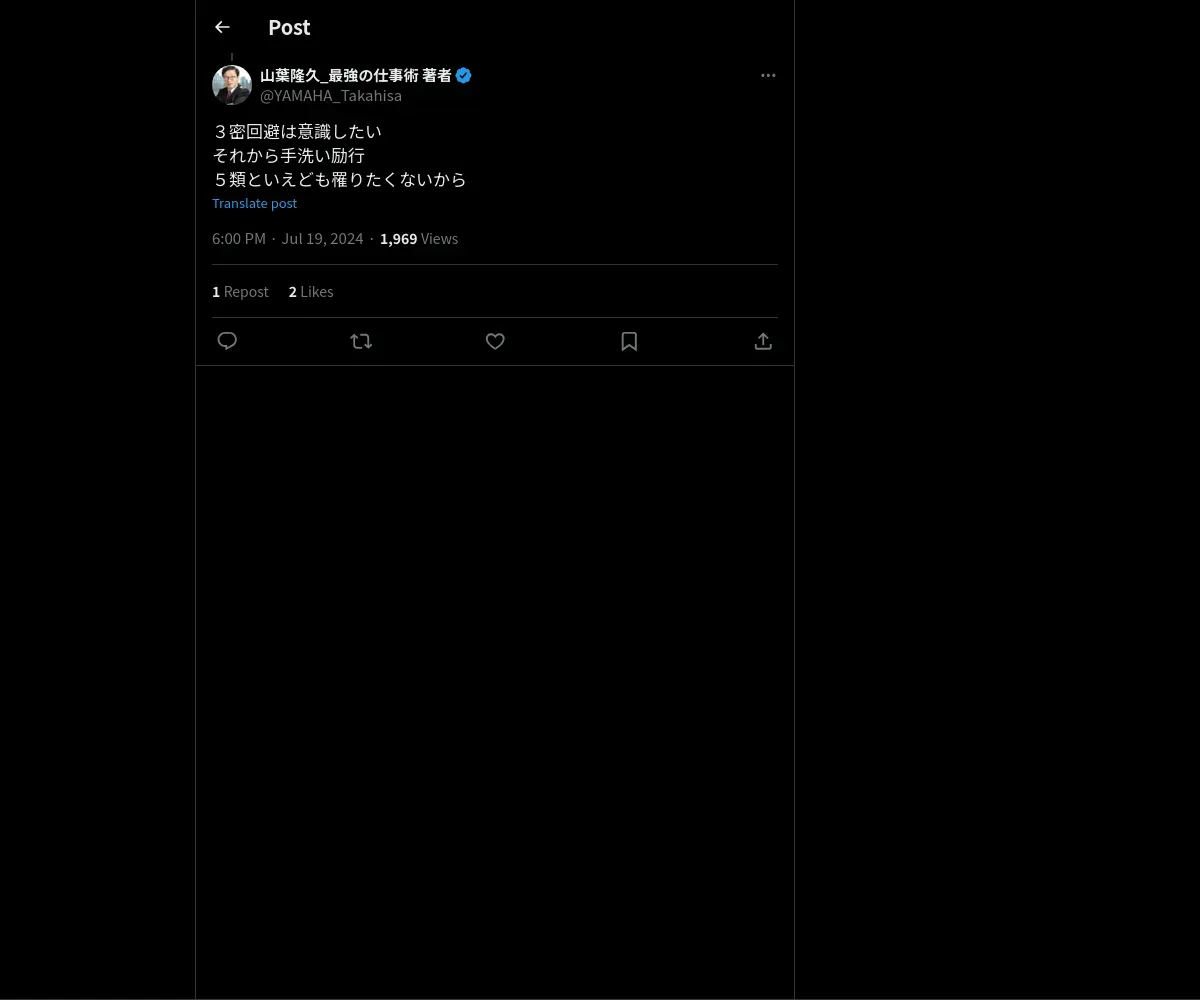Click the Post page heading
Screen dimensions: 1200x1000
coord(289,27)
